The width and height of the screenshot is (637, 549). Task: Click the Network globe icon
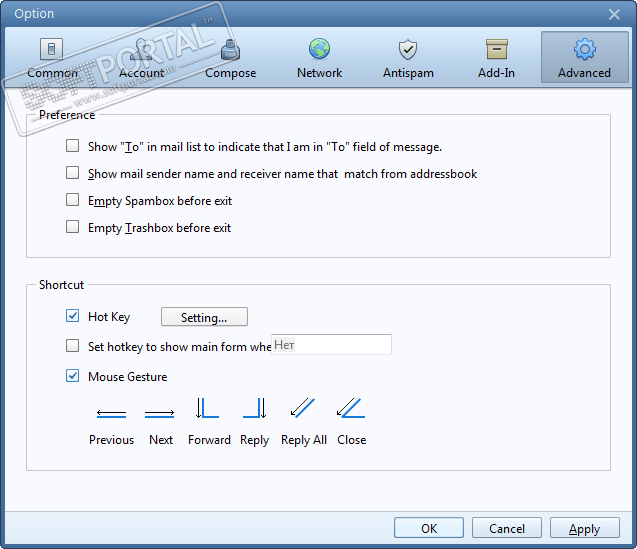coord(319,49)
